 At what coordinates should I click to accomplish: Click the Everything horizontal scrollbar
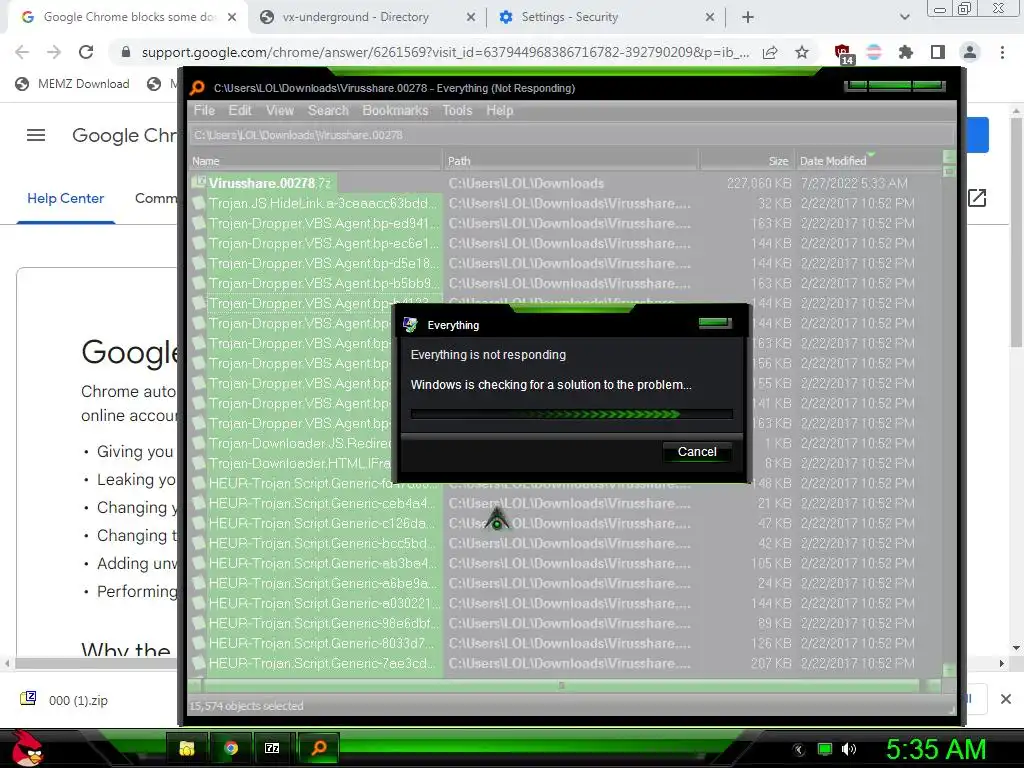pos(562,686)
